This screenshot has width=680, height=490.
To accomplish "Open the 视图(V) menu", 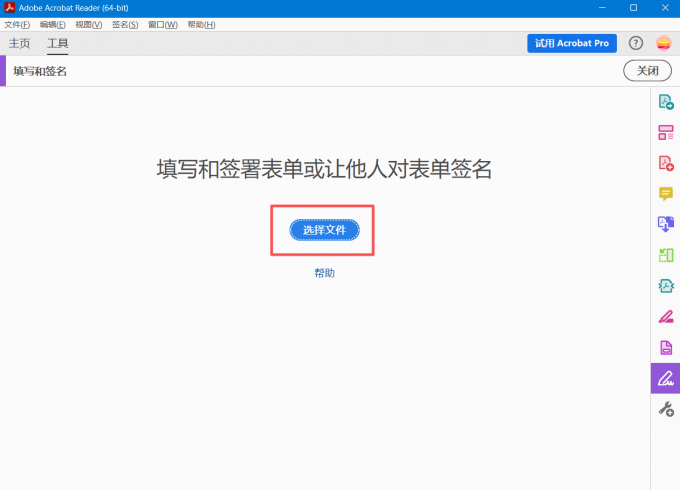I will (88, 25).
